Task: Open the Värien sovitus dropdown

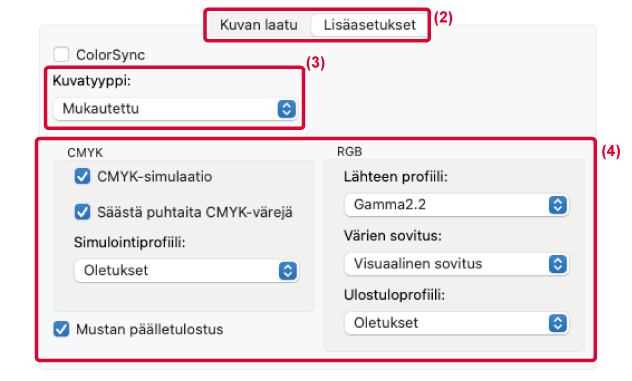Action: click(x=457, y=264)
